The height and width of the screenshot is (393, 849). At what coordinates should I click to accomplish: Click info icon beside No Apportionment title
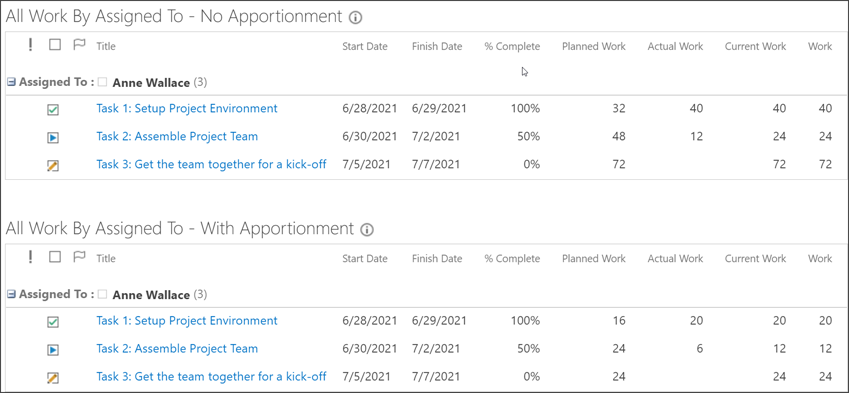pos(356,18)
